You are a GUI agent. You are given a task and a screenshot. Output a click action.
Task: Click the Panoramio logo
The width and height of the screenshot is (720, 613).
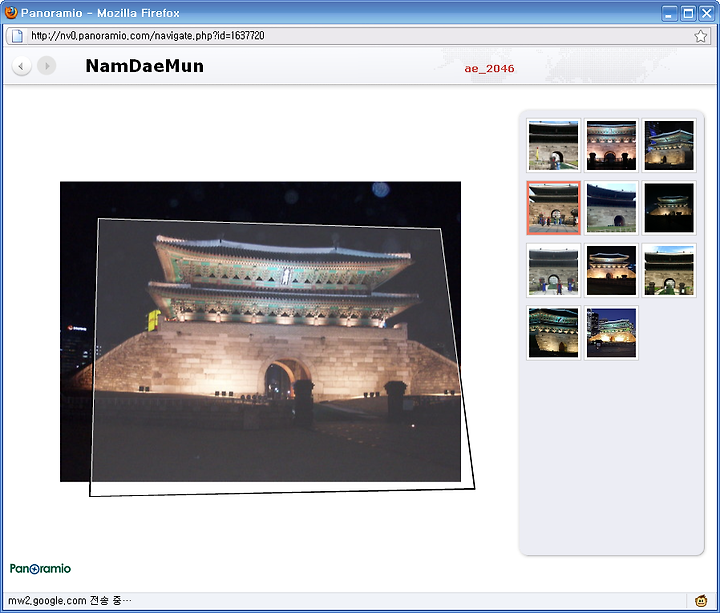coord(40,569)
